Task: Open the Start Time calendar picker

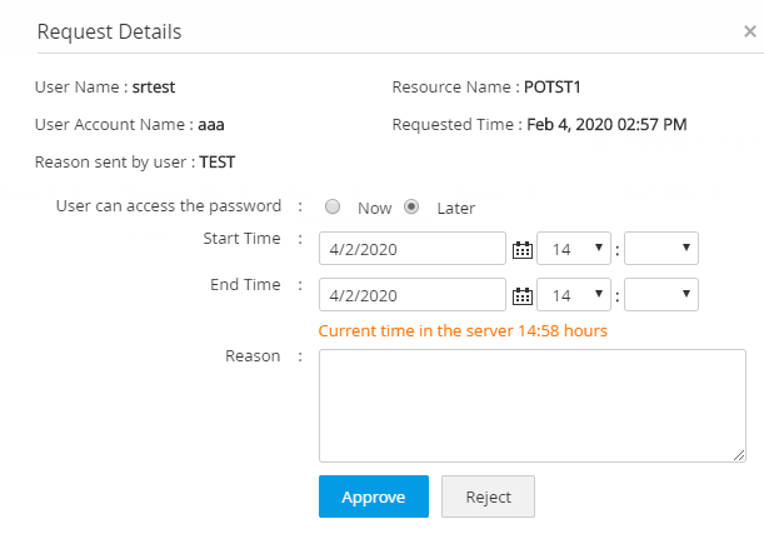Action: point(522,249)
